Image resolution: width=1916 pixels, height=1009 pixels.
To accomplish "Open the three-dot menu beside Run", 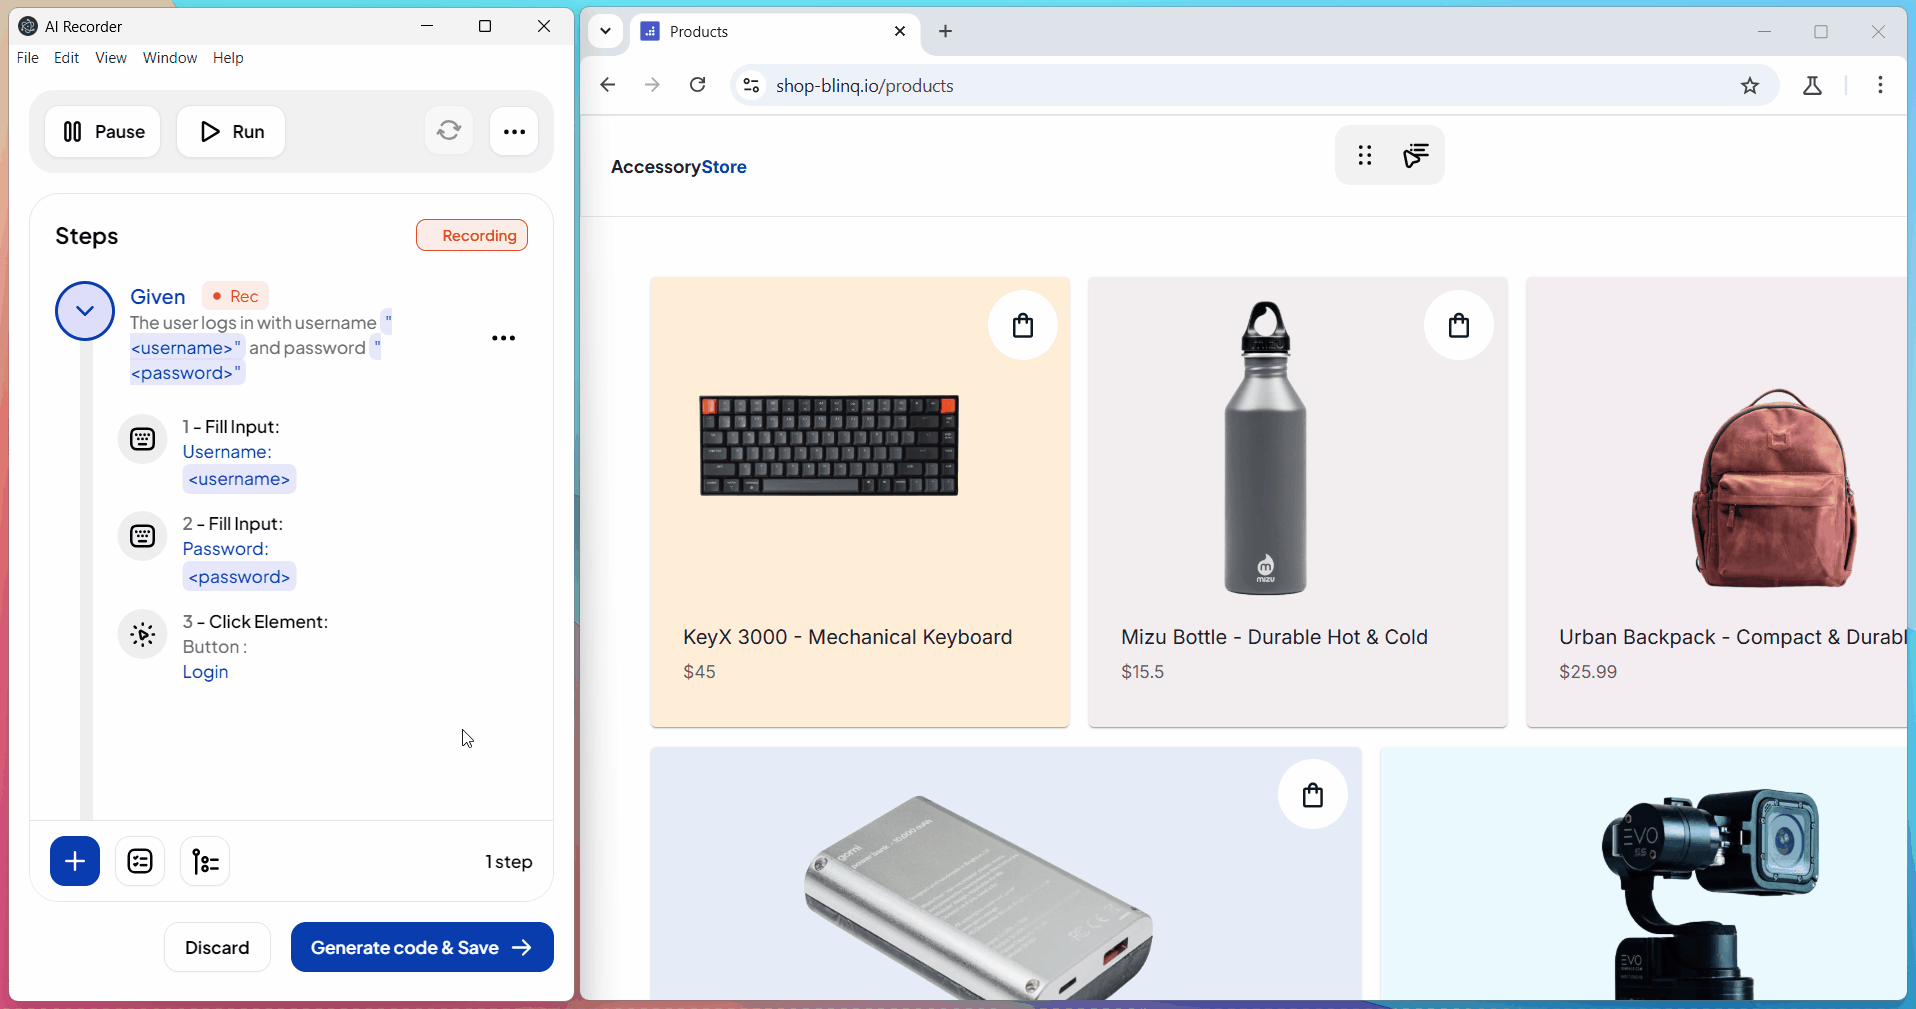I will [x=514, y=131].
